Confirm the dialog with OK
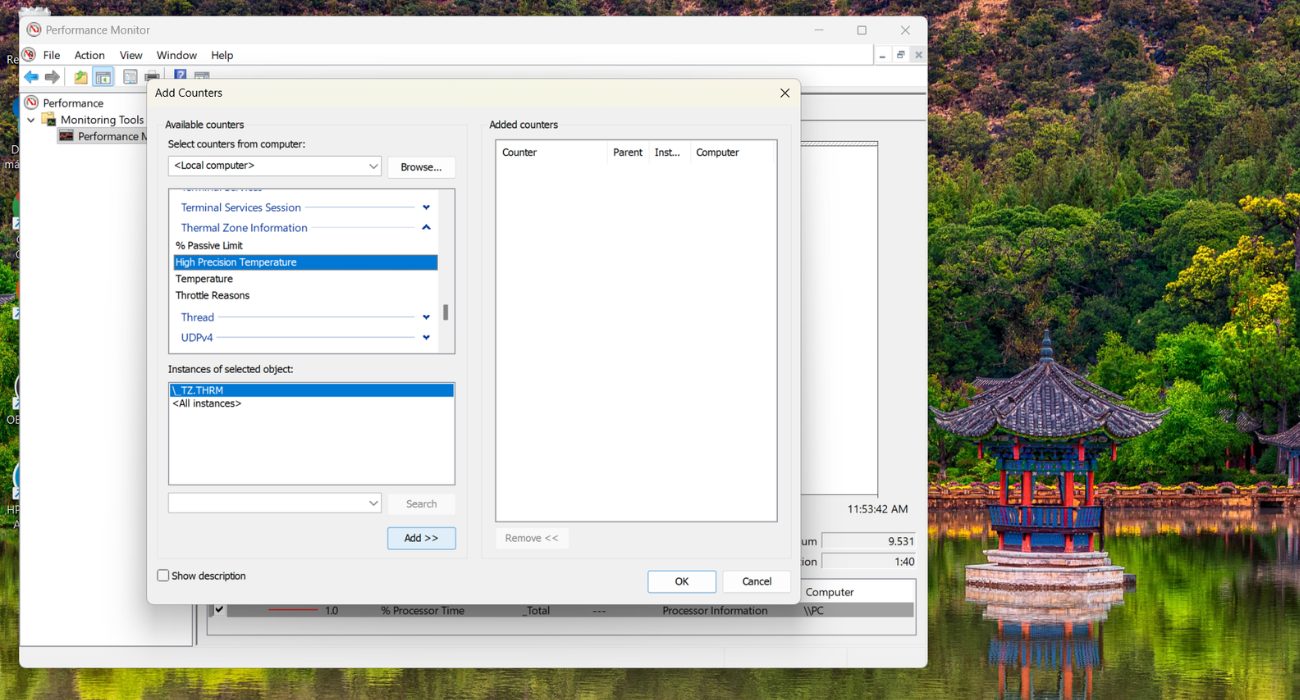Image resolution: width=1300 pixels, height=700 pixels. click(x=682, y=582)
